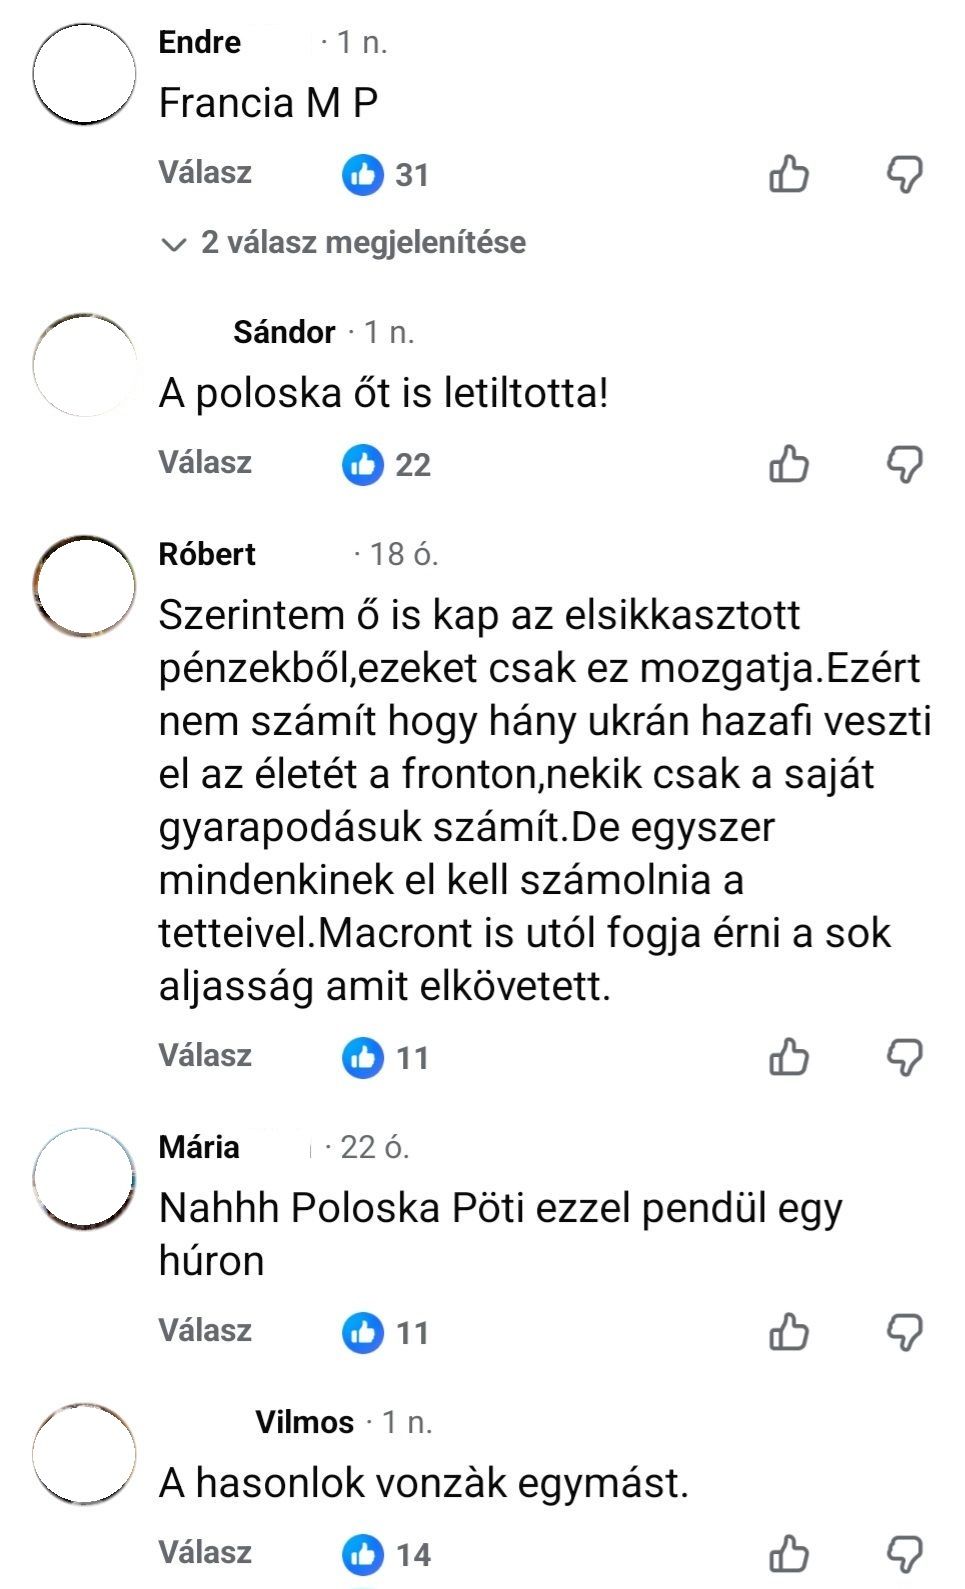Thumbs-down Sándor's comment
Image resolution: width=965 pixels, height=1589 pixels.
905,465
